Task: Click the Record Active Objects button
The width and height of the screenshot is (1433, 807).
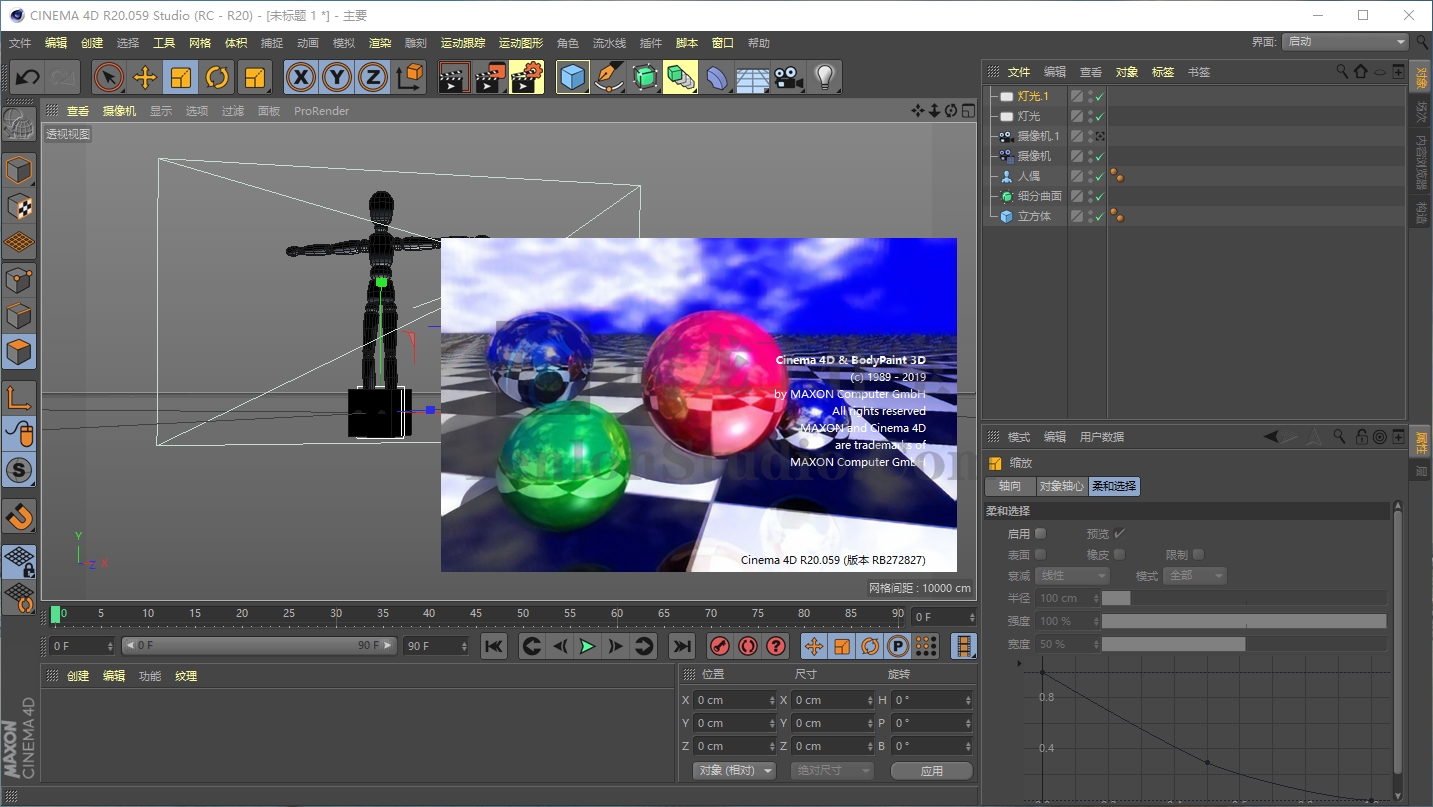Action: tap(720, 646)
